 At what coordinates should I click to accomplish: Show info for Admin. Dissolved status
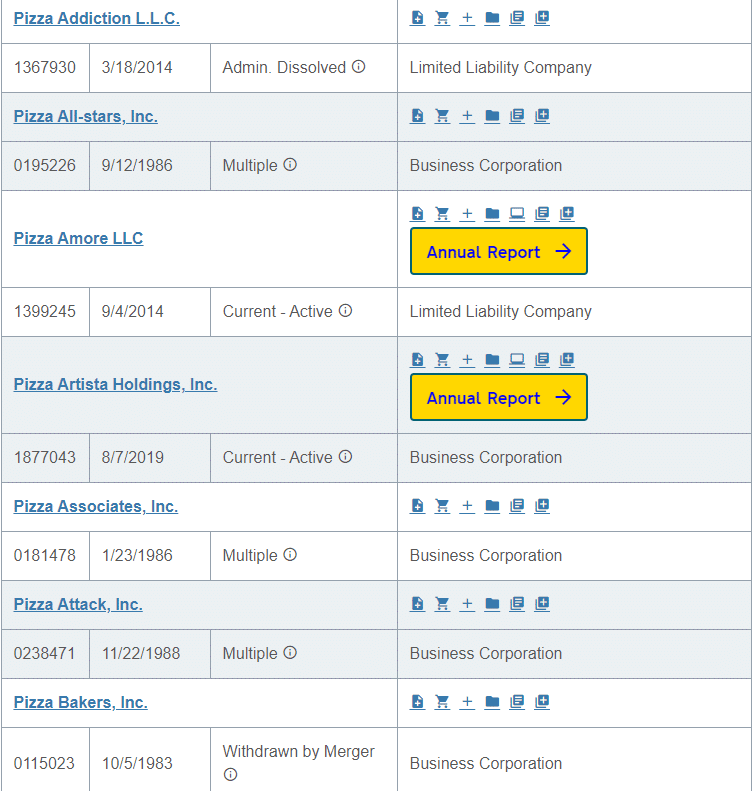click(x=358, y=67)
